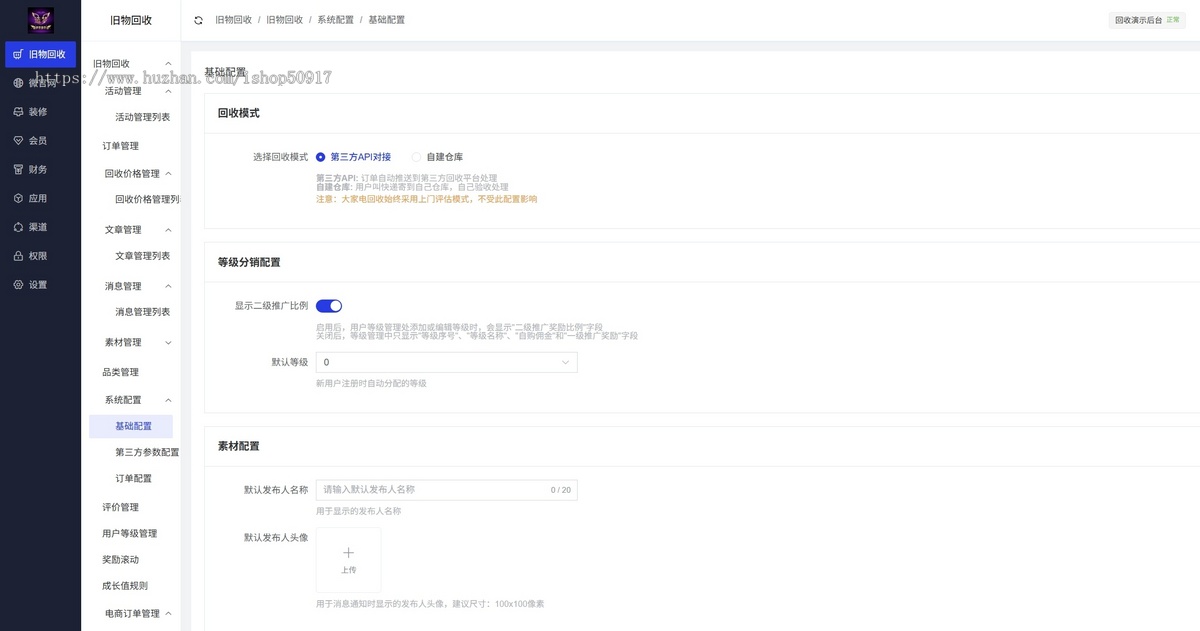Collapse the 消息管理 submenu
The height and width of the screenshot is (631, 1200).
pyautogui.click(x=168, y=286)
